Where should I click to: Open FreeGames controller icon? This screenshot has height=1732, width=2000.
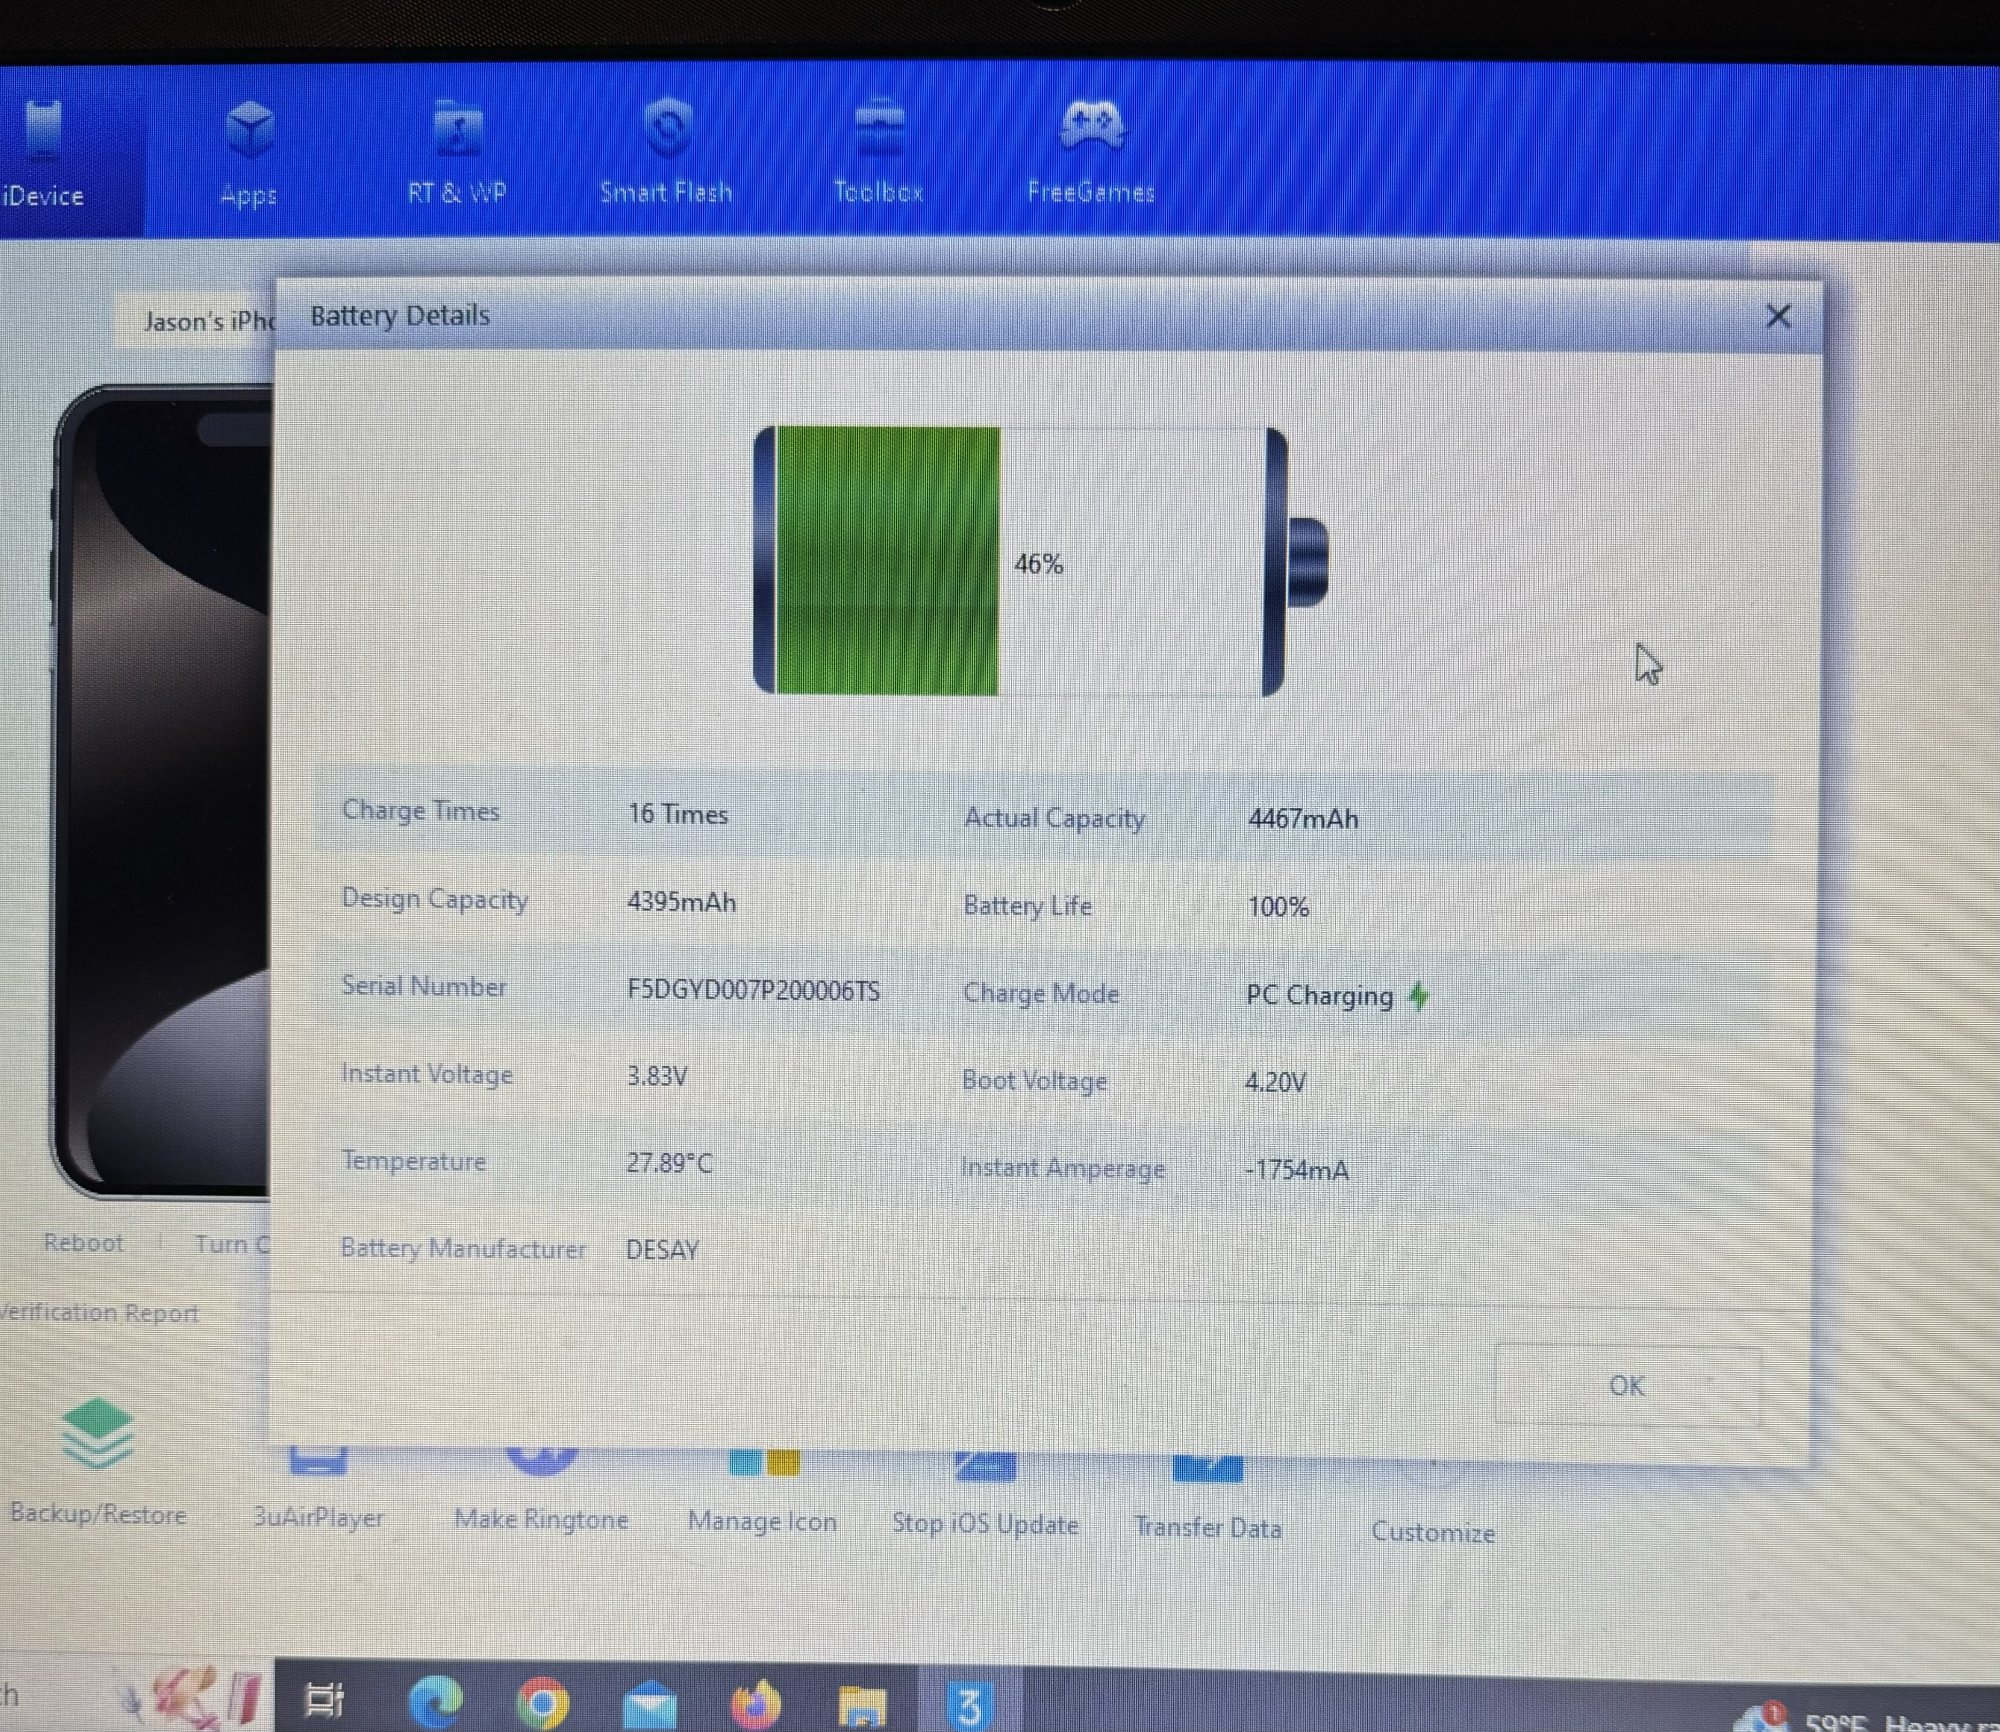(1091, 126)
